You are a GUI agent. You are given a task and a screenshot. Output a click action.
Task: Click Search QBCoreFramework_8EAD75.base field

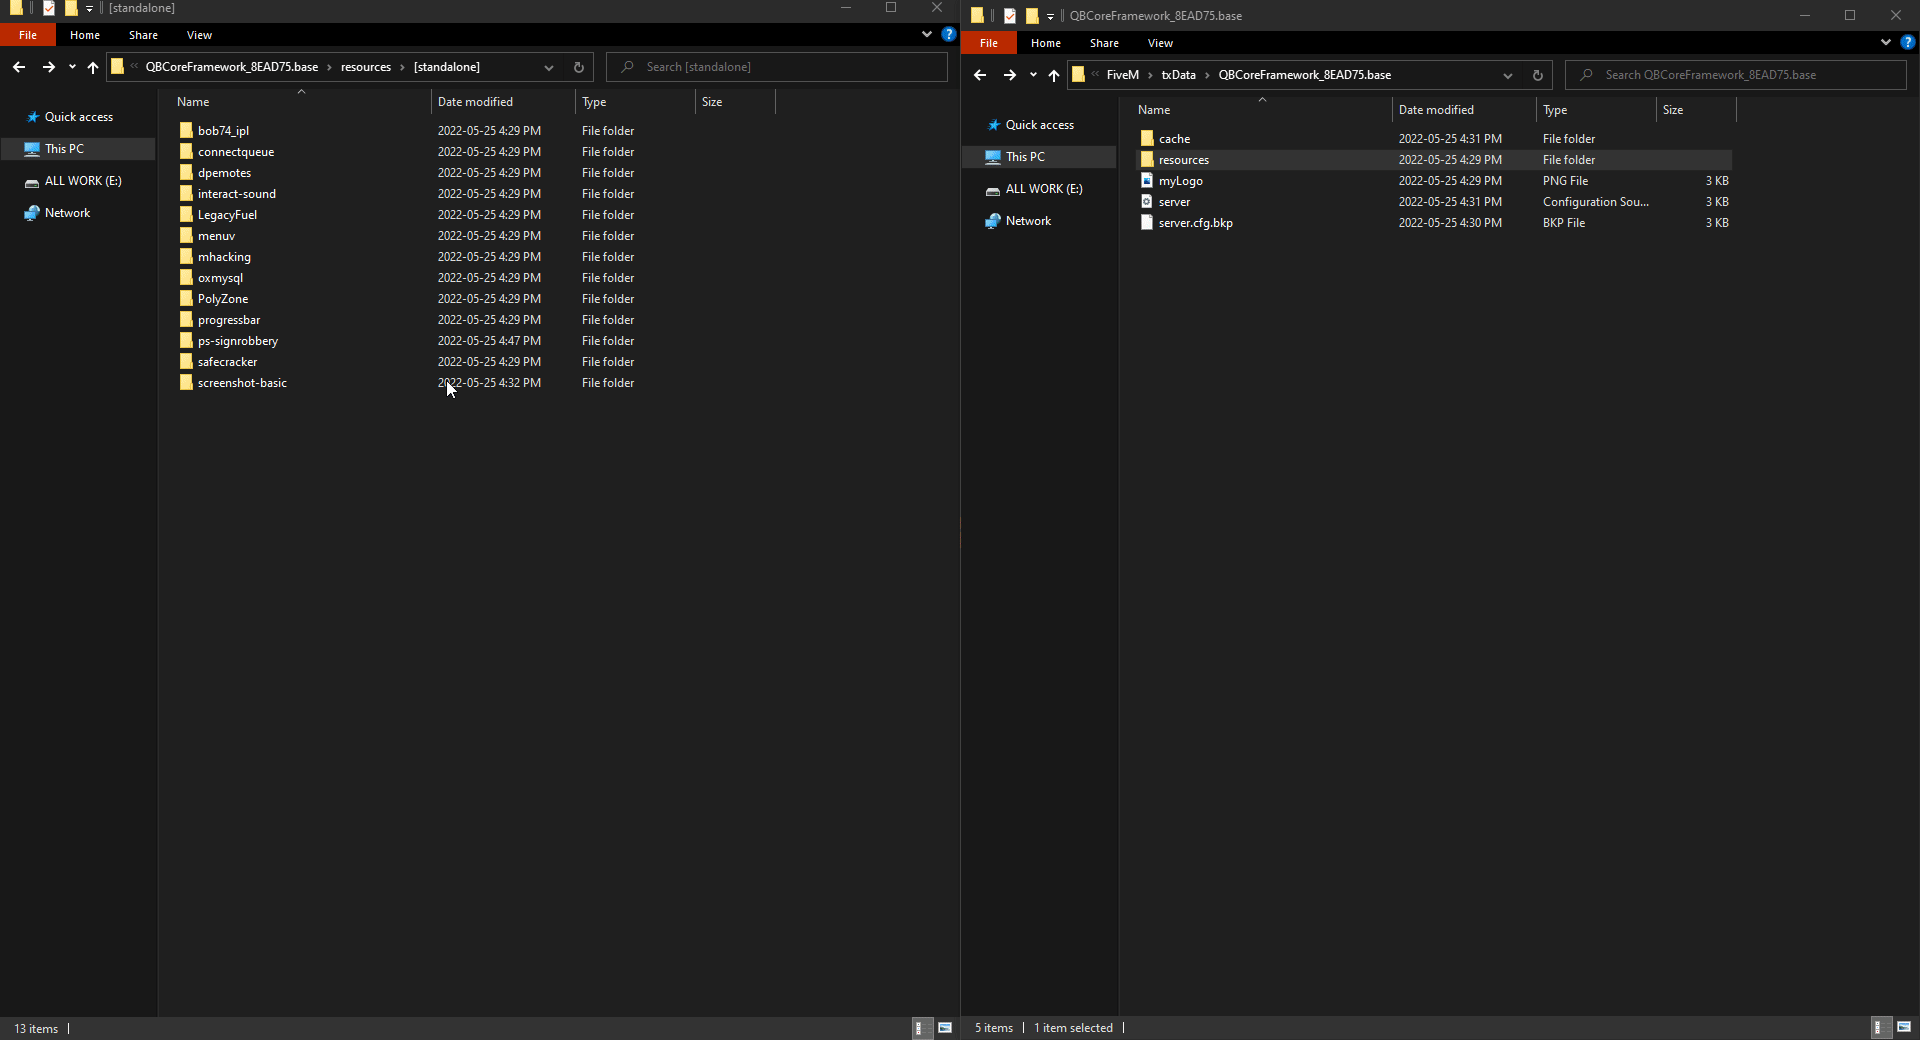coord(1736,75)
